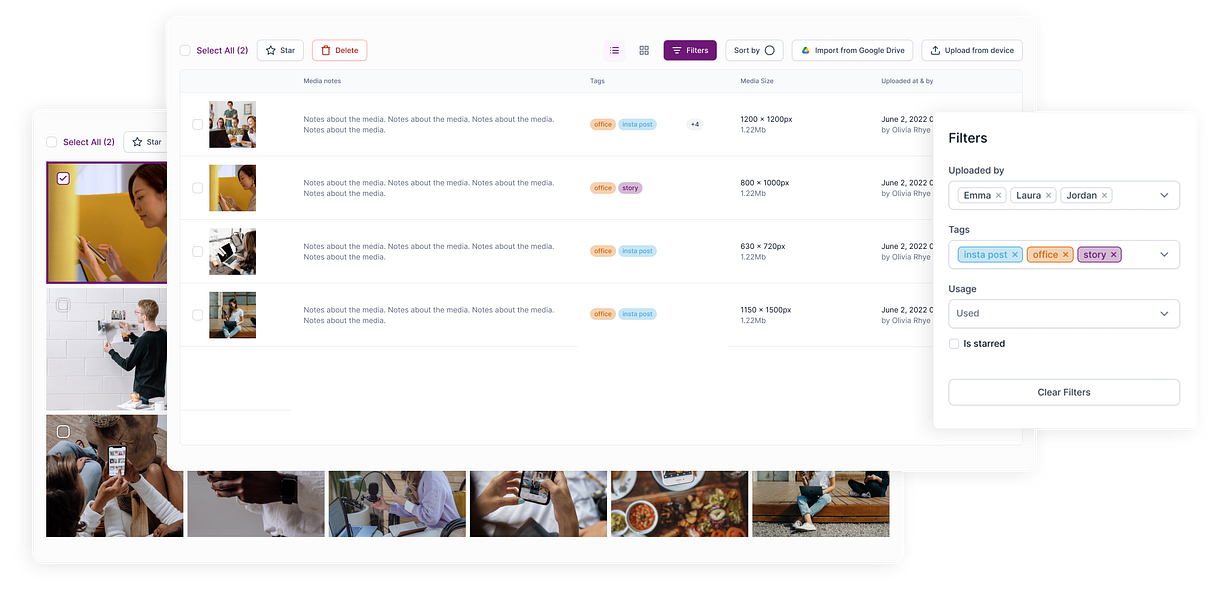This screenshot has height=600, width=1212.
Task: Remove office tag from Tags filter
Action: point(1065,255)
